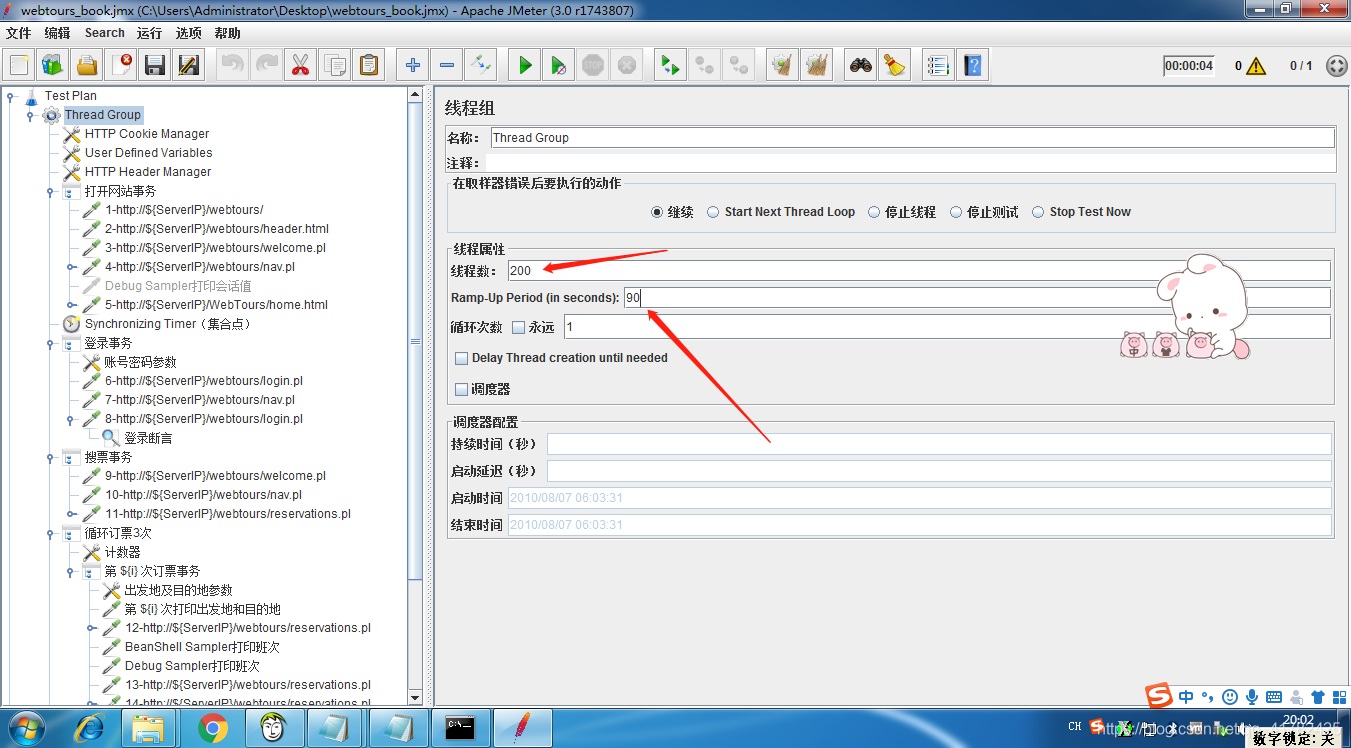Click the Open file folder icon
Screen dimensions: 1351x748
[x=87, y=66]
